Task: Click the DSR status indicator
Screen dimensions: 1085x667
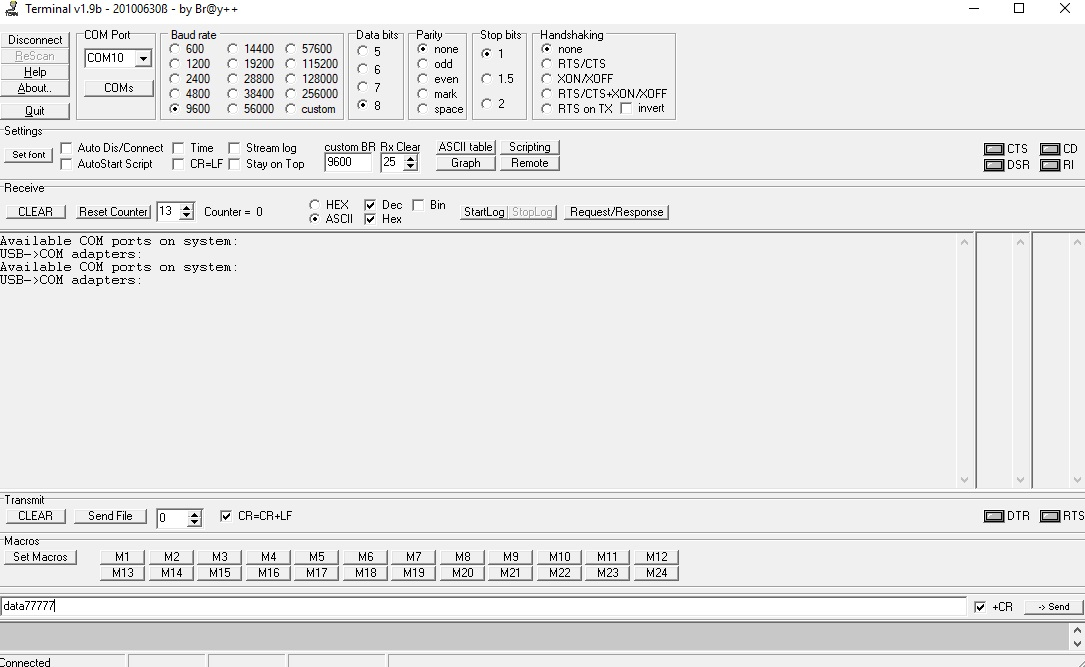Action: click(994, 165)
